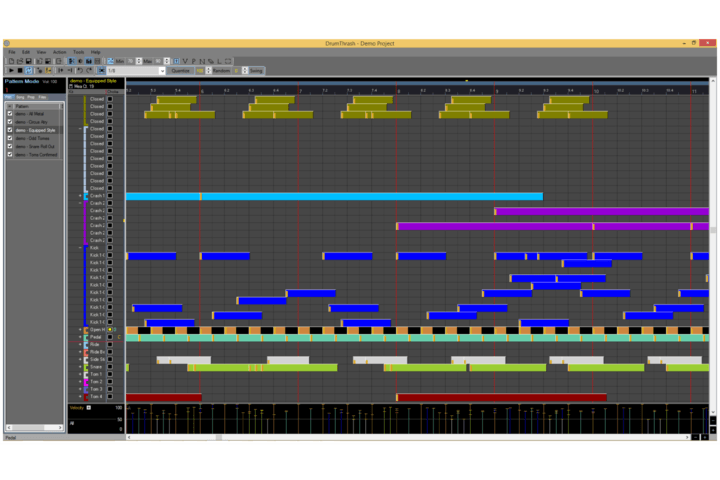Select the V velocity tool icon
The height and width of the screenshot is (480, 720).
pos(186,60)
